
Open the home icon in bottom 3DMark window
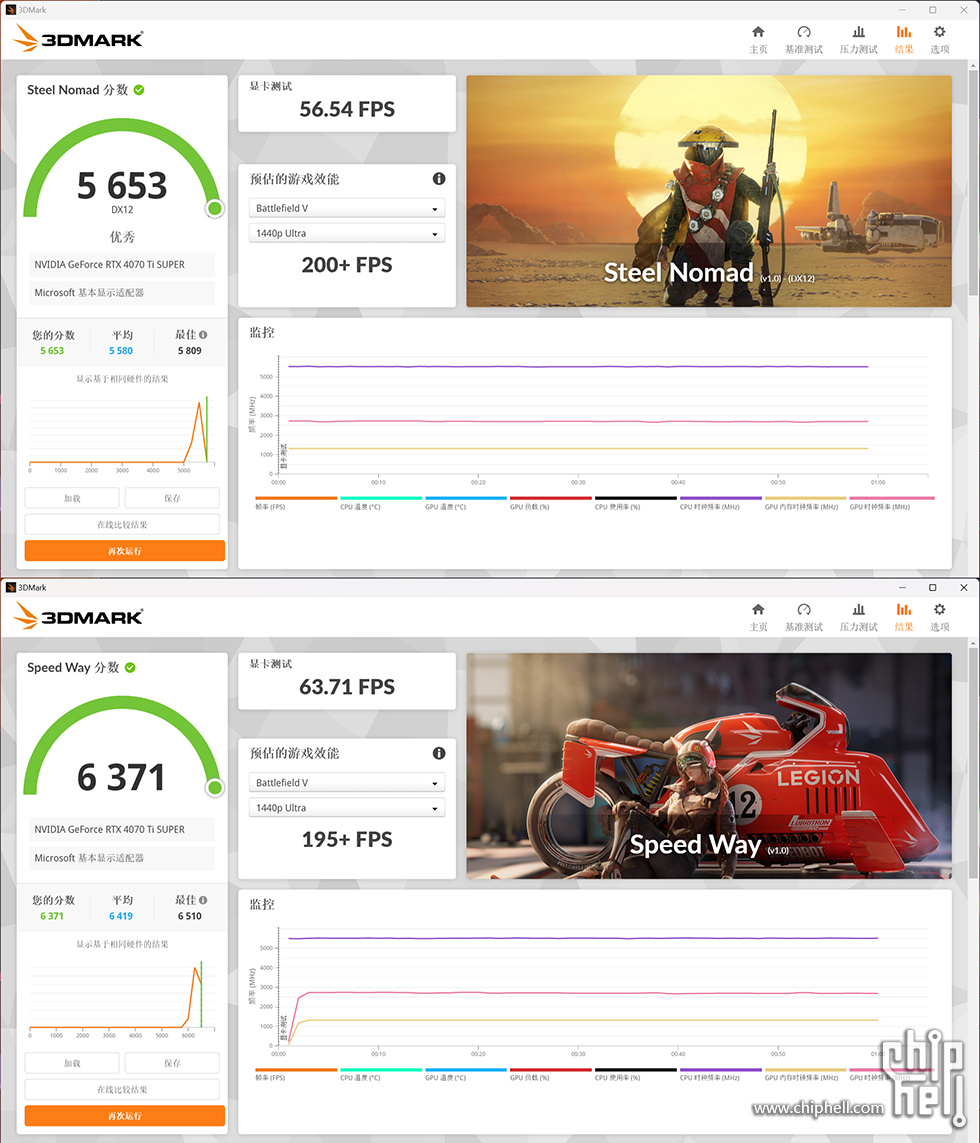click(758, 609)
